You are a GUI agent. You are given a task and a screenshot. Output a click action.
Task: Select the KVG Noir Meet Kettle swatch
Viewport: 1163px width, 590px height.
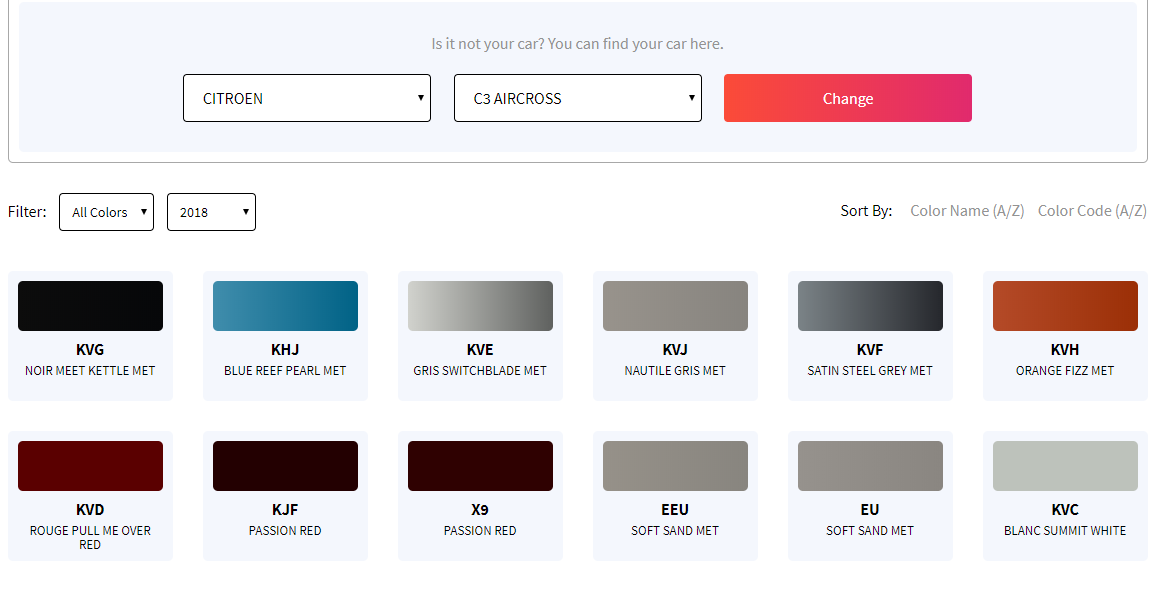(90, 306)
